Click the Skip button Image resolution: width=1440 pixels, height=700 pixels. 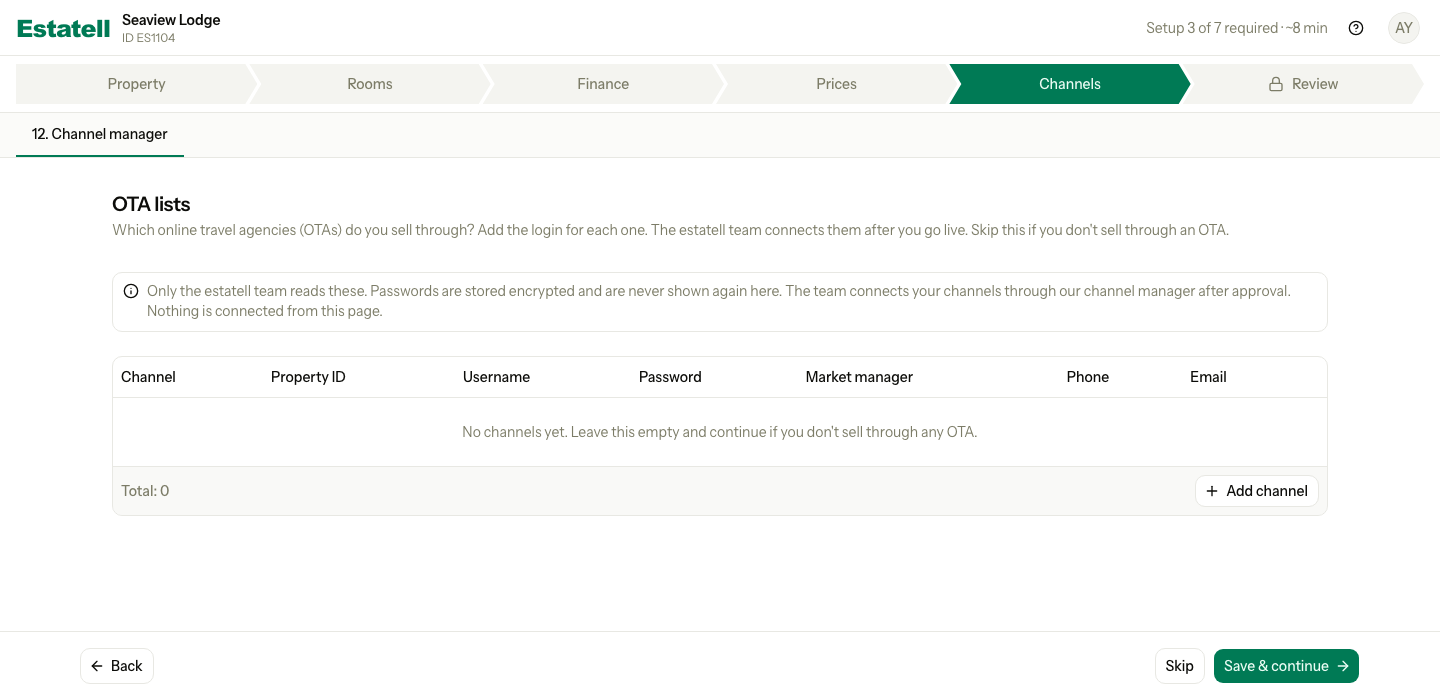click(x=1179, y=666)
